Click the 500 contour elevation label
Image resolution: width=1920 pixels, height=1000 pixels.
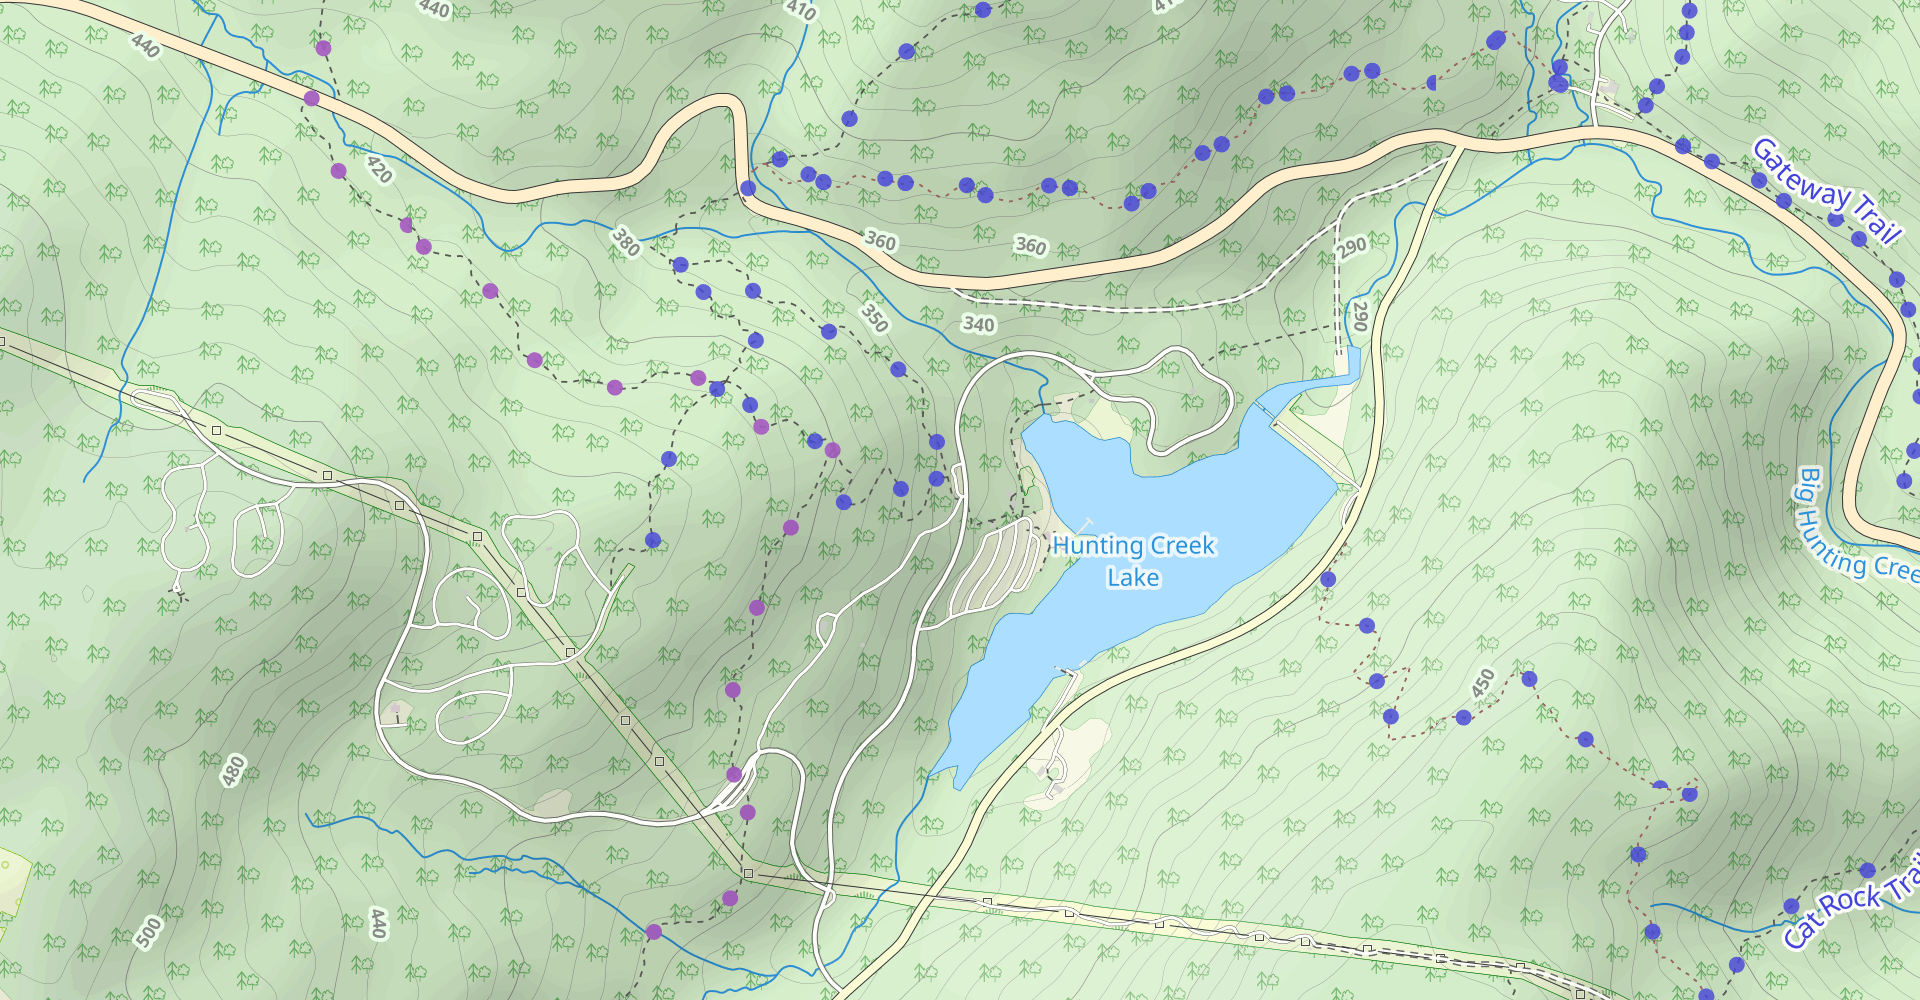click(x=149, y=932)
